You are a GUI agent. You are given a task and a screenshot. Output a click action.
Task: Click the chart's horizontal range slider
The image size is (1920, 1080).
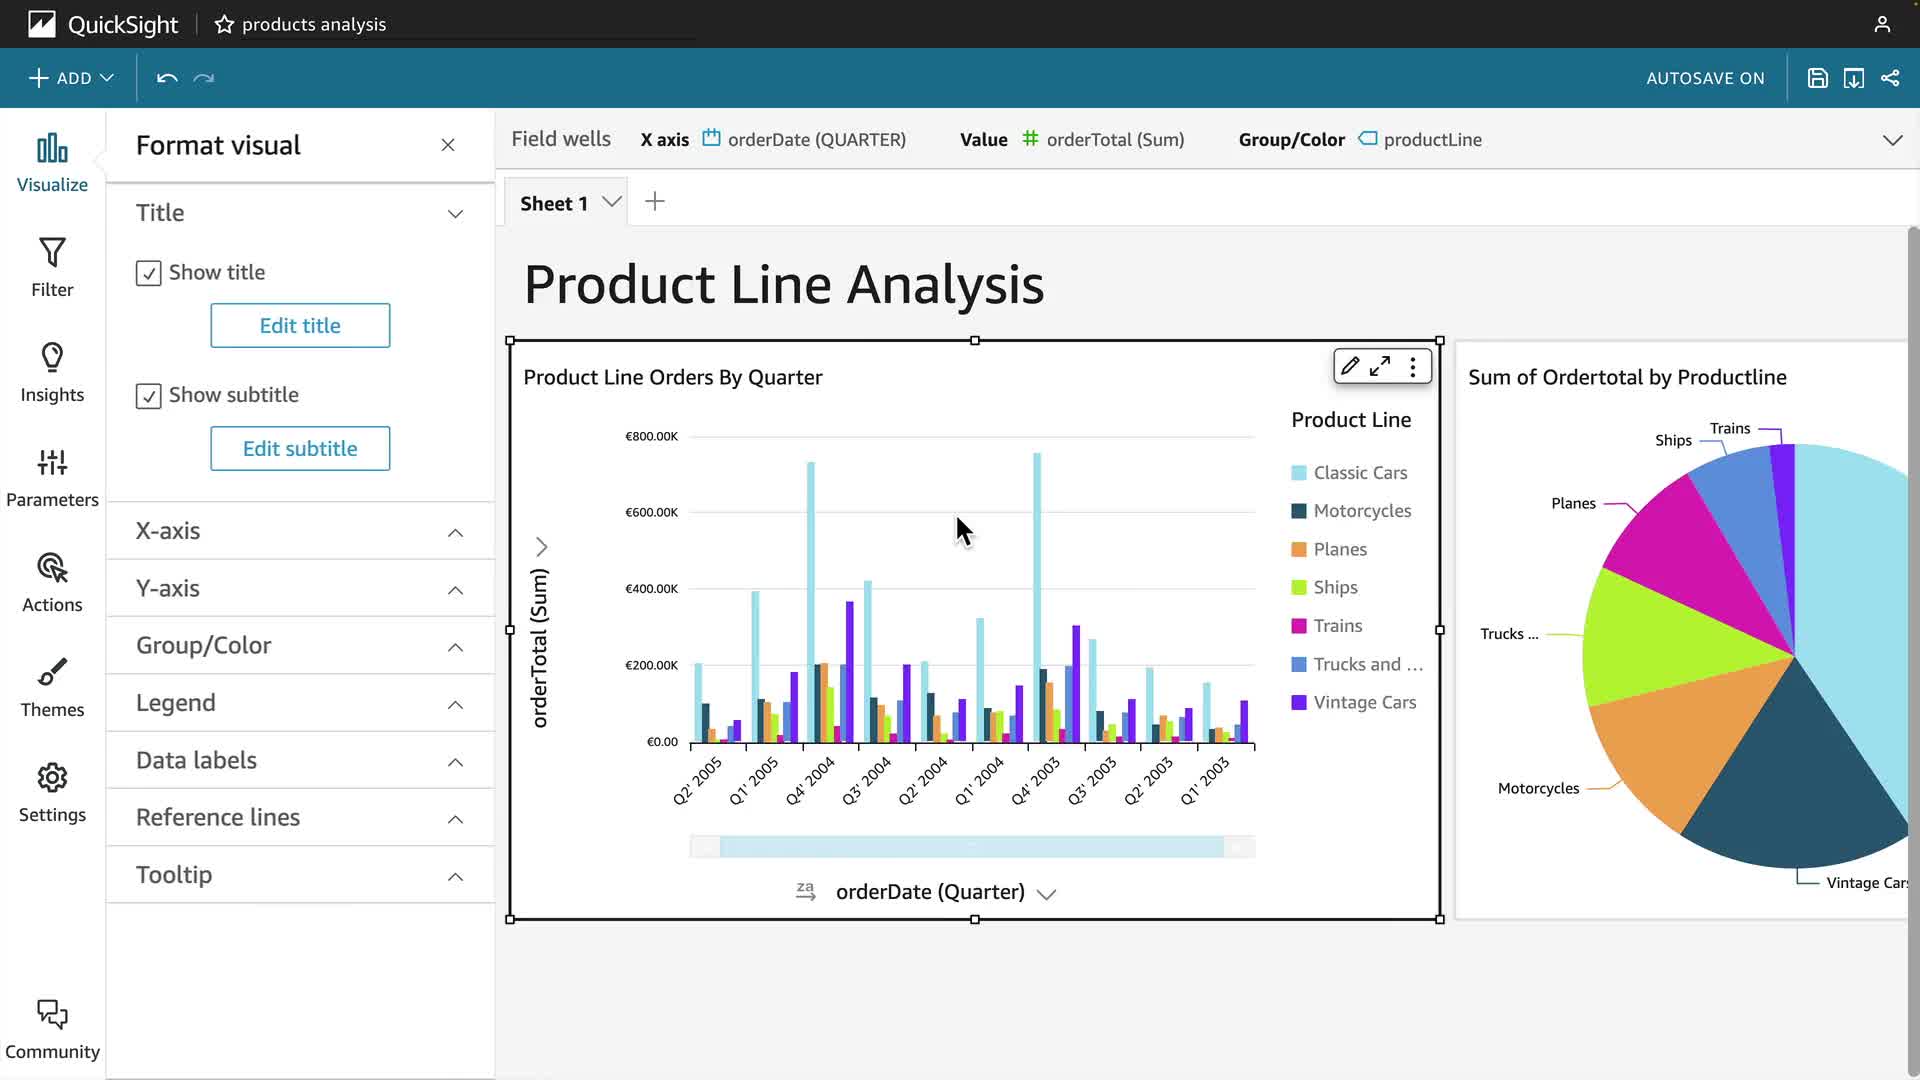click(971, 847)
